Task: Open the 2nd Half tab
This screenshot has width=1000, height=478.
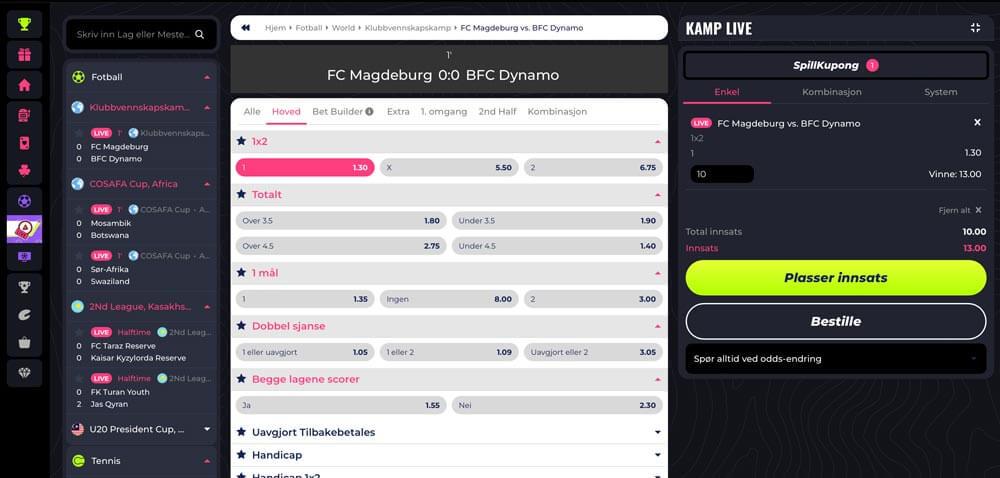Action: click(497, 112)
